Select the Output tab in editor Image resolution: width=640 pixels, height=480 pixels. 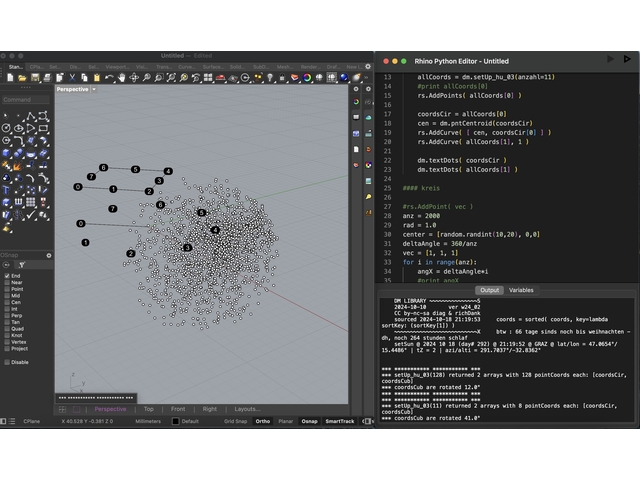489,290
